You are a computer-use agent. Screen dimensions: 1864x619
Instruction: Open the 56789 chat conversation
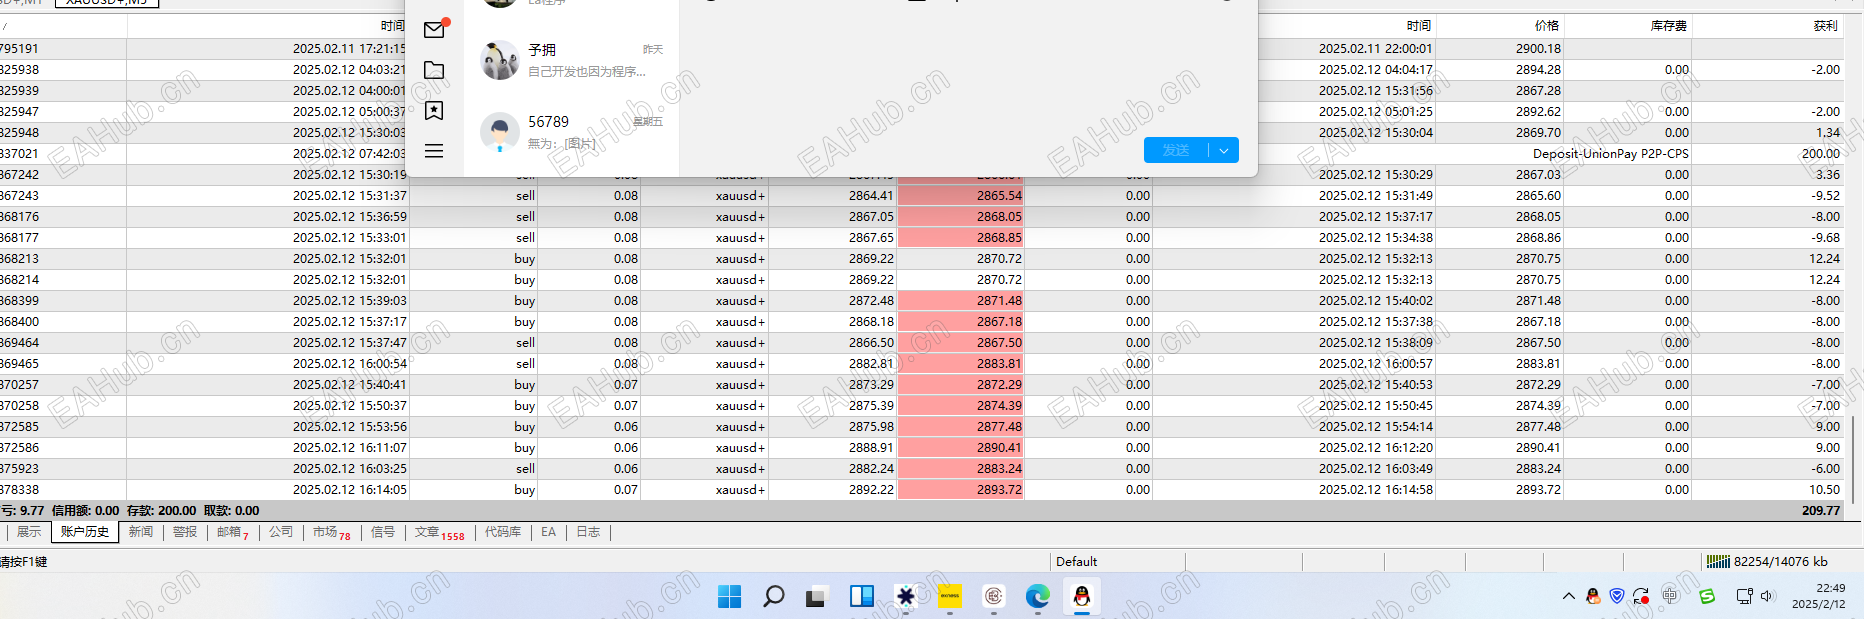point(571,132)
